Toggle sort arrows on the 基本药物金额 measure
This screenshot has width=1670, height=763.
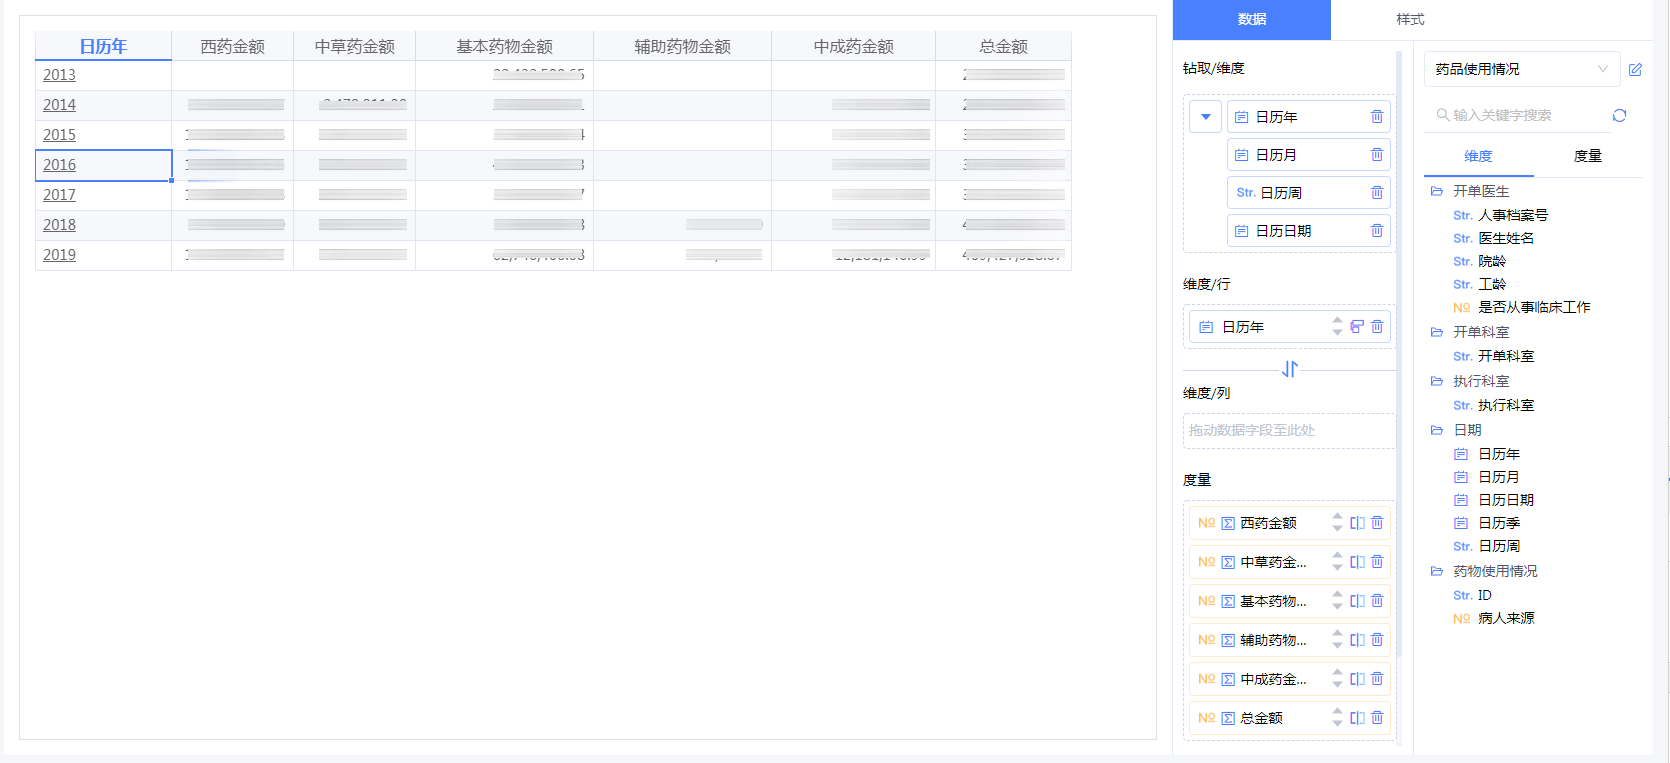[x=1337, y=601]
